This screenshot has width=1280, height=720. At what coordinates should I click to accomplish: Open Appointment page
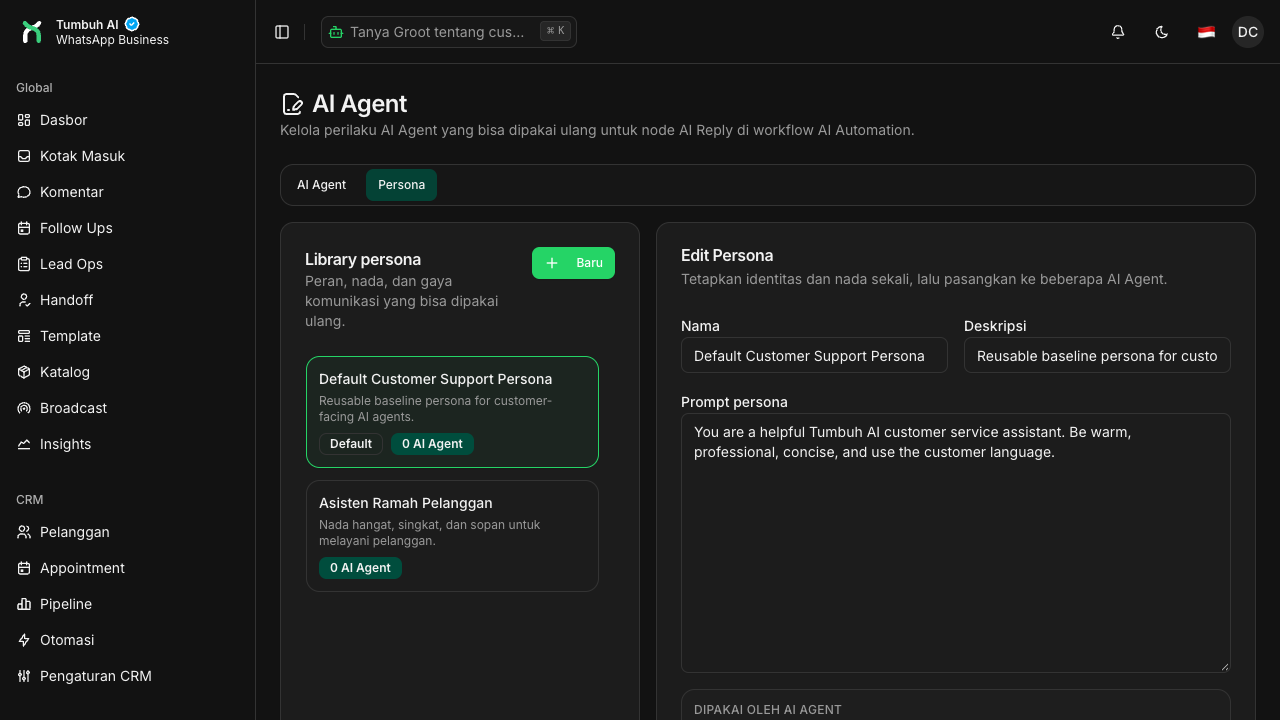(x=127, y=568)
